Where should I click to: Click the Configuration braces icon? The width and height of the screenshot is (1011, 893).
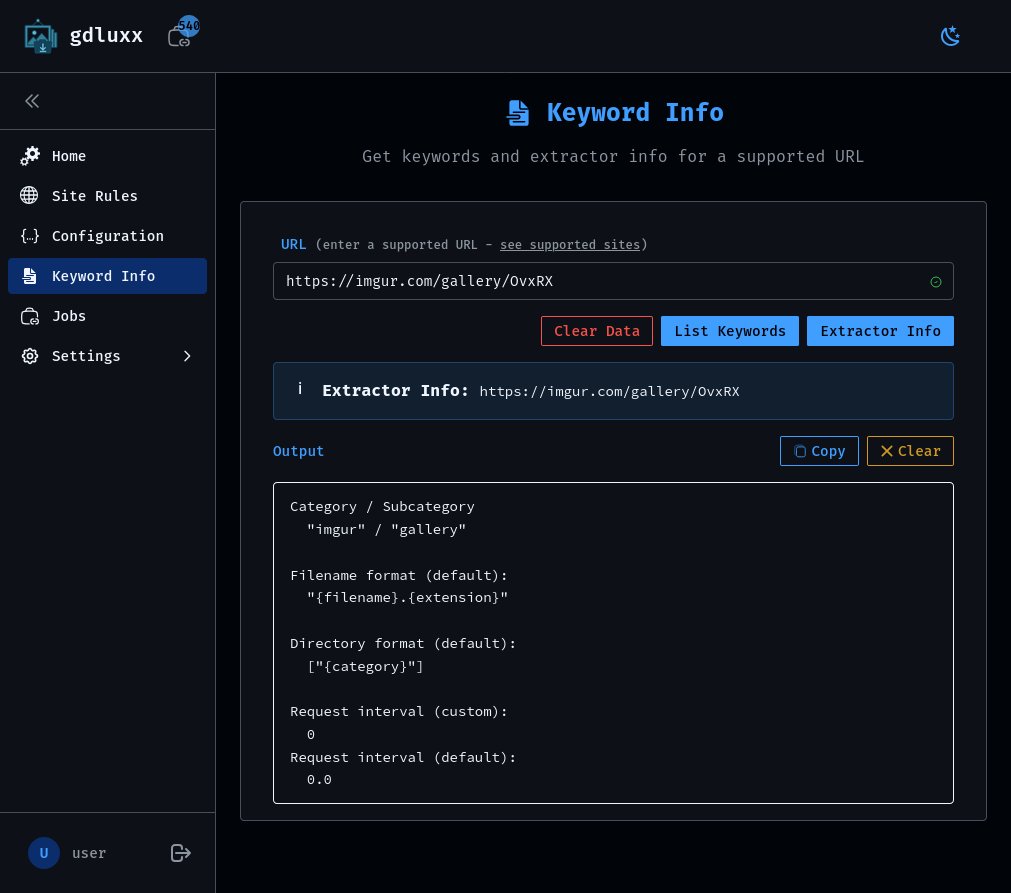click(x=30, y=235)
